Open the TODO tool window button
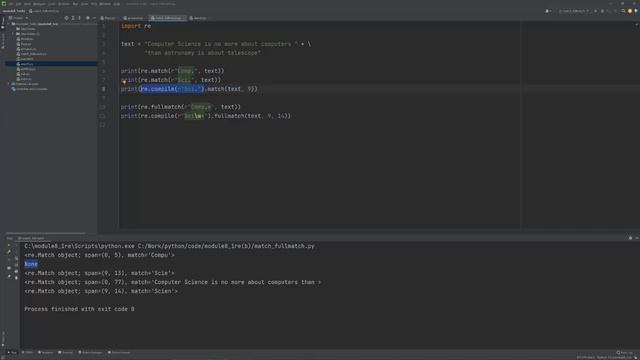 [27, 352]
